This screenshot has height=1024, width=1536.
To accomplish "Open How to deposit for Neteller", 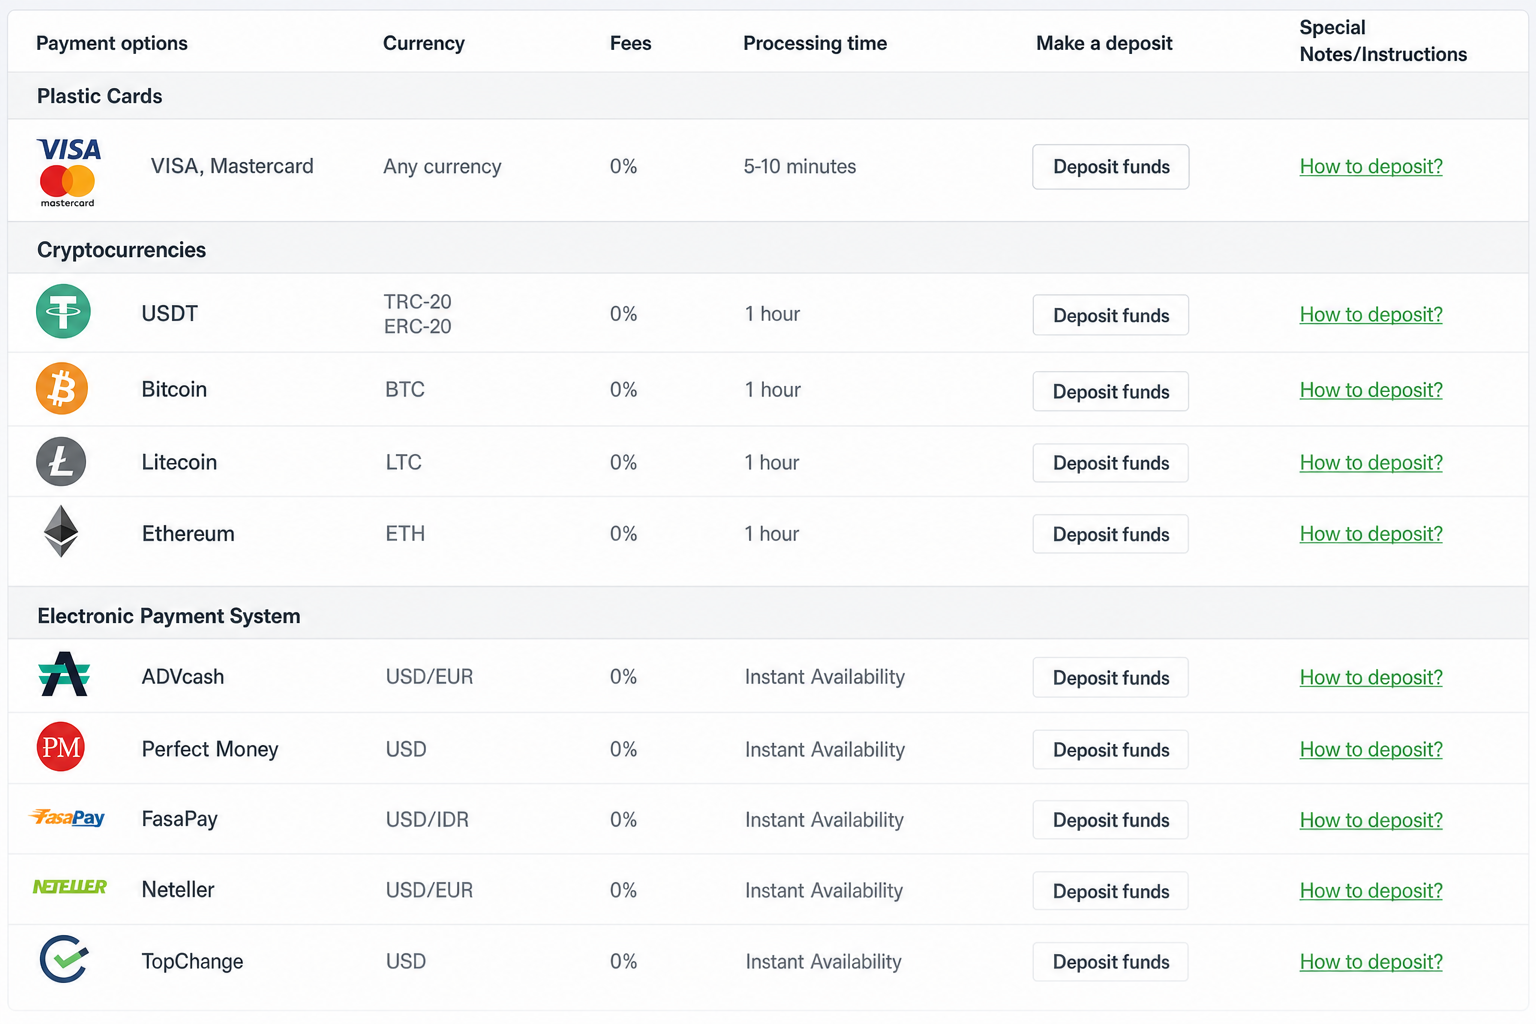I will [x=1371, y=891].
